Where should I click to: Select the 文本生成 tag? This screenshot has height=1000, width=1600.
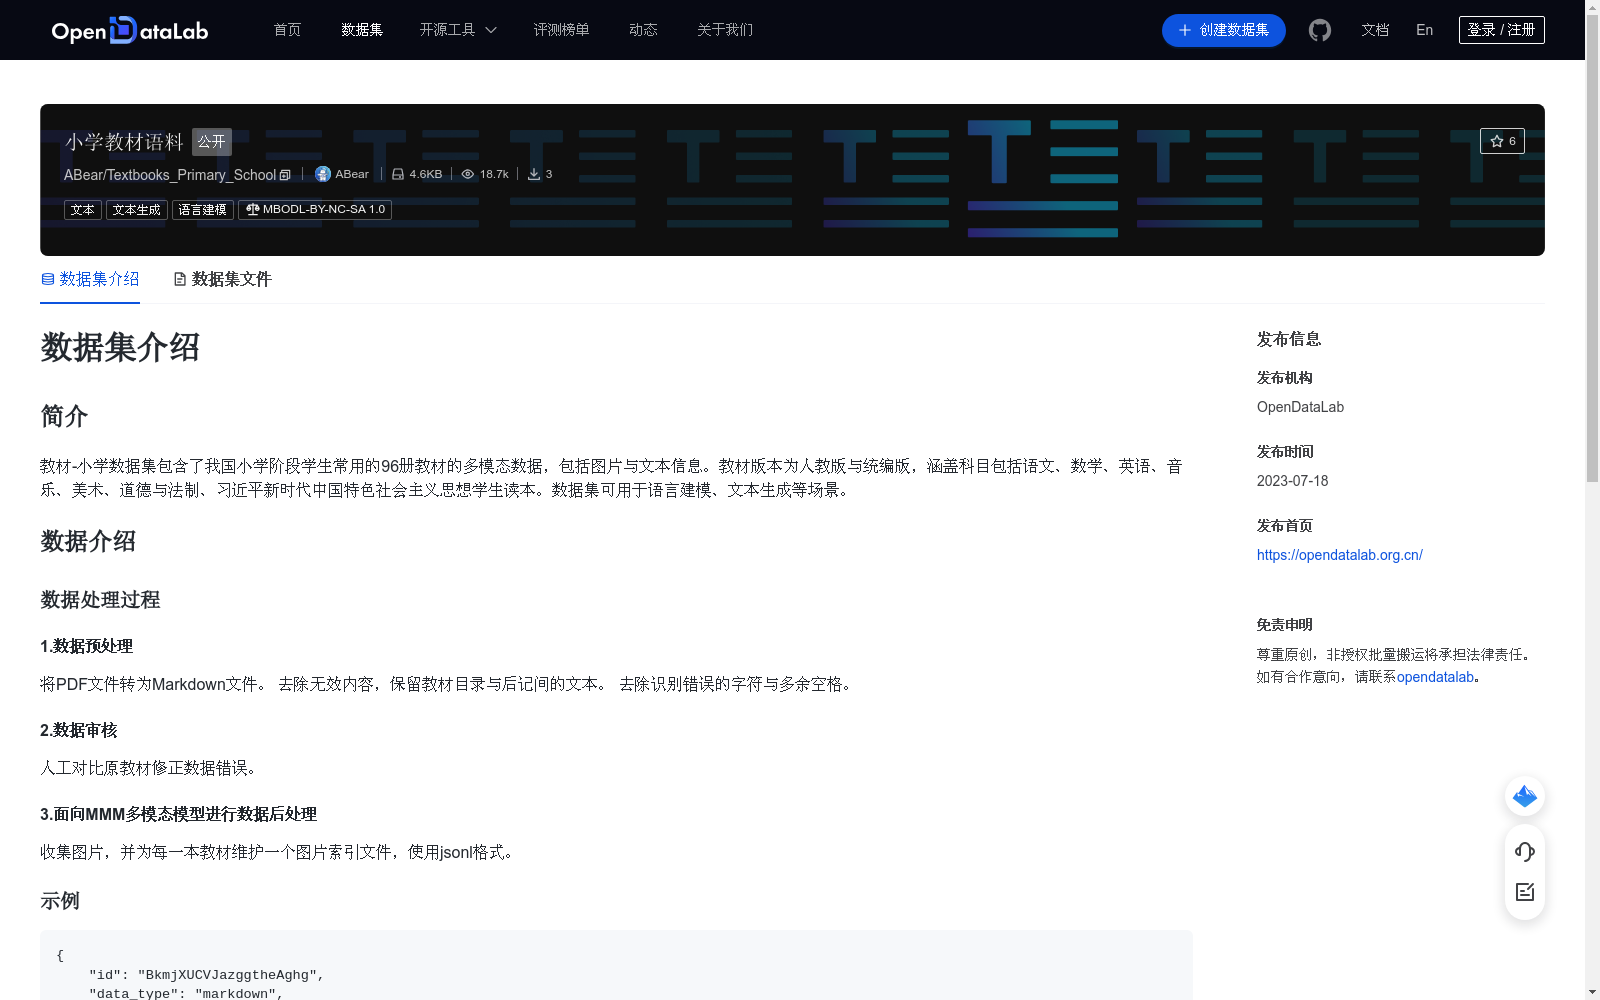(x=137, y=210)
